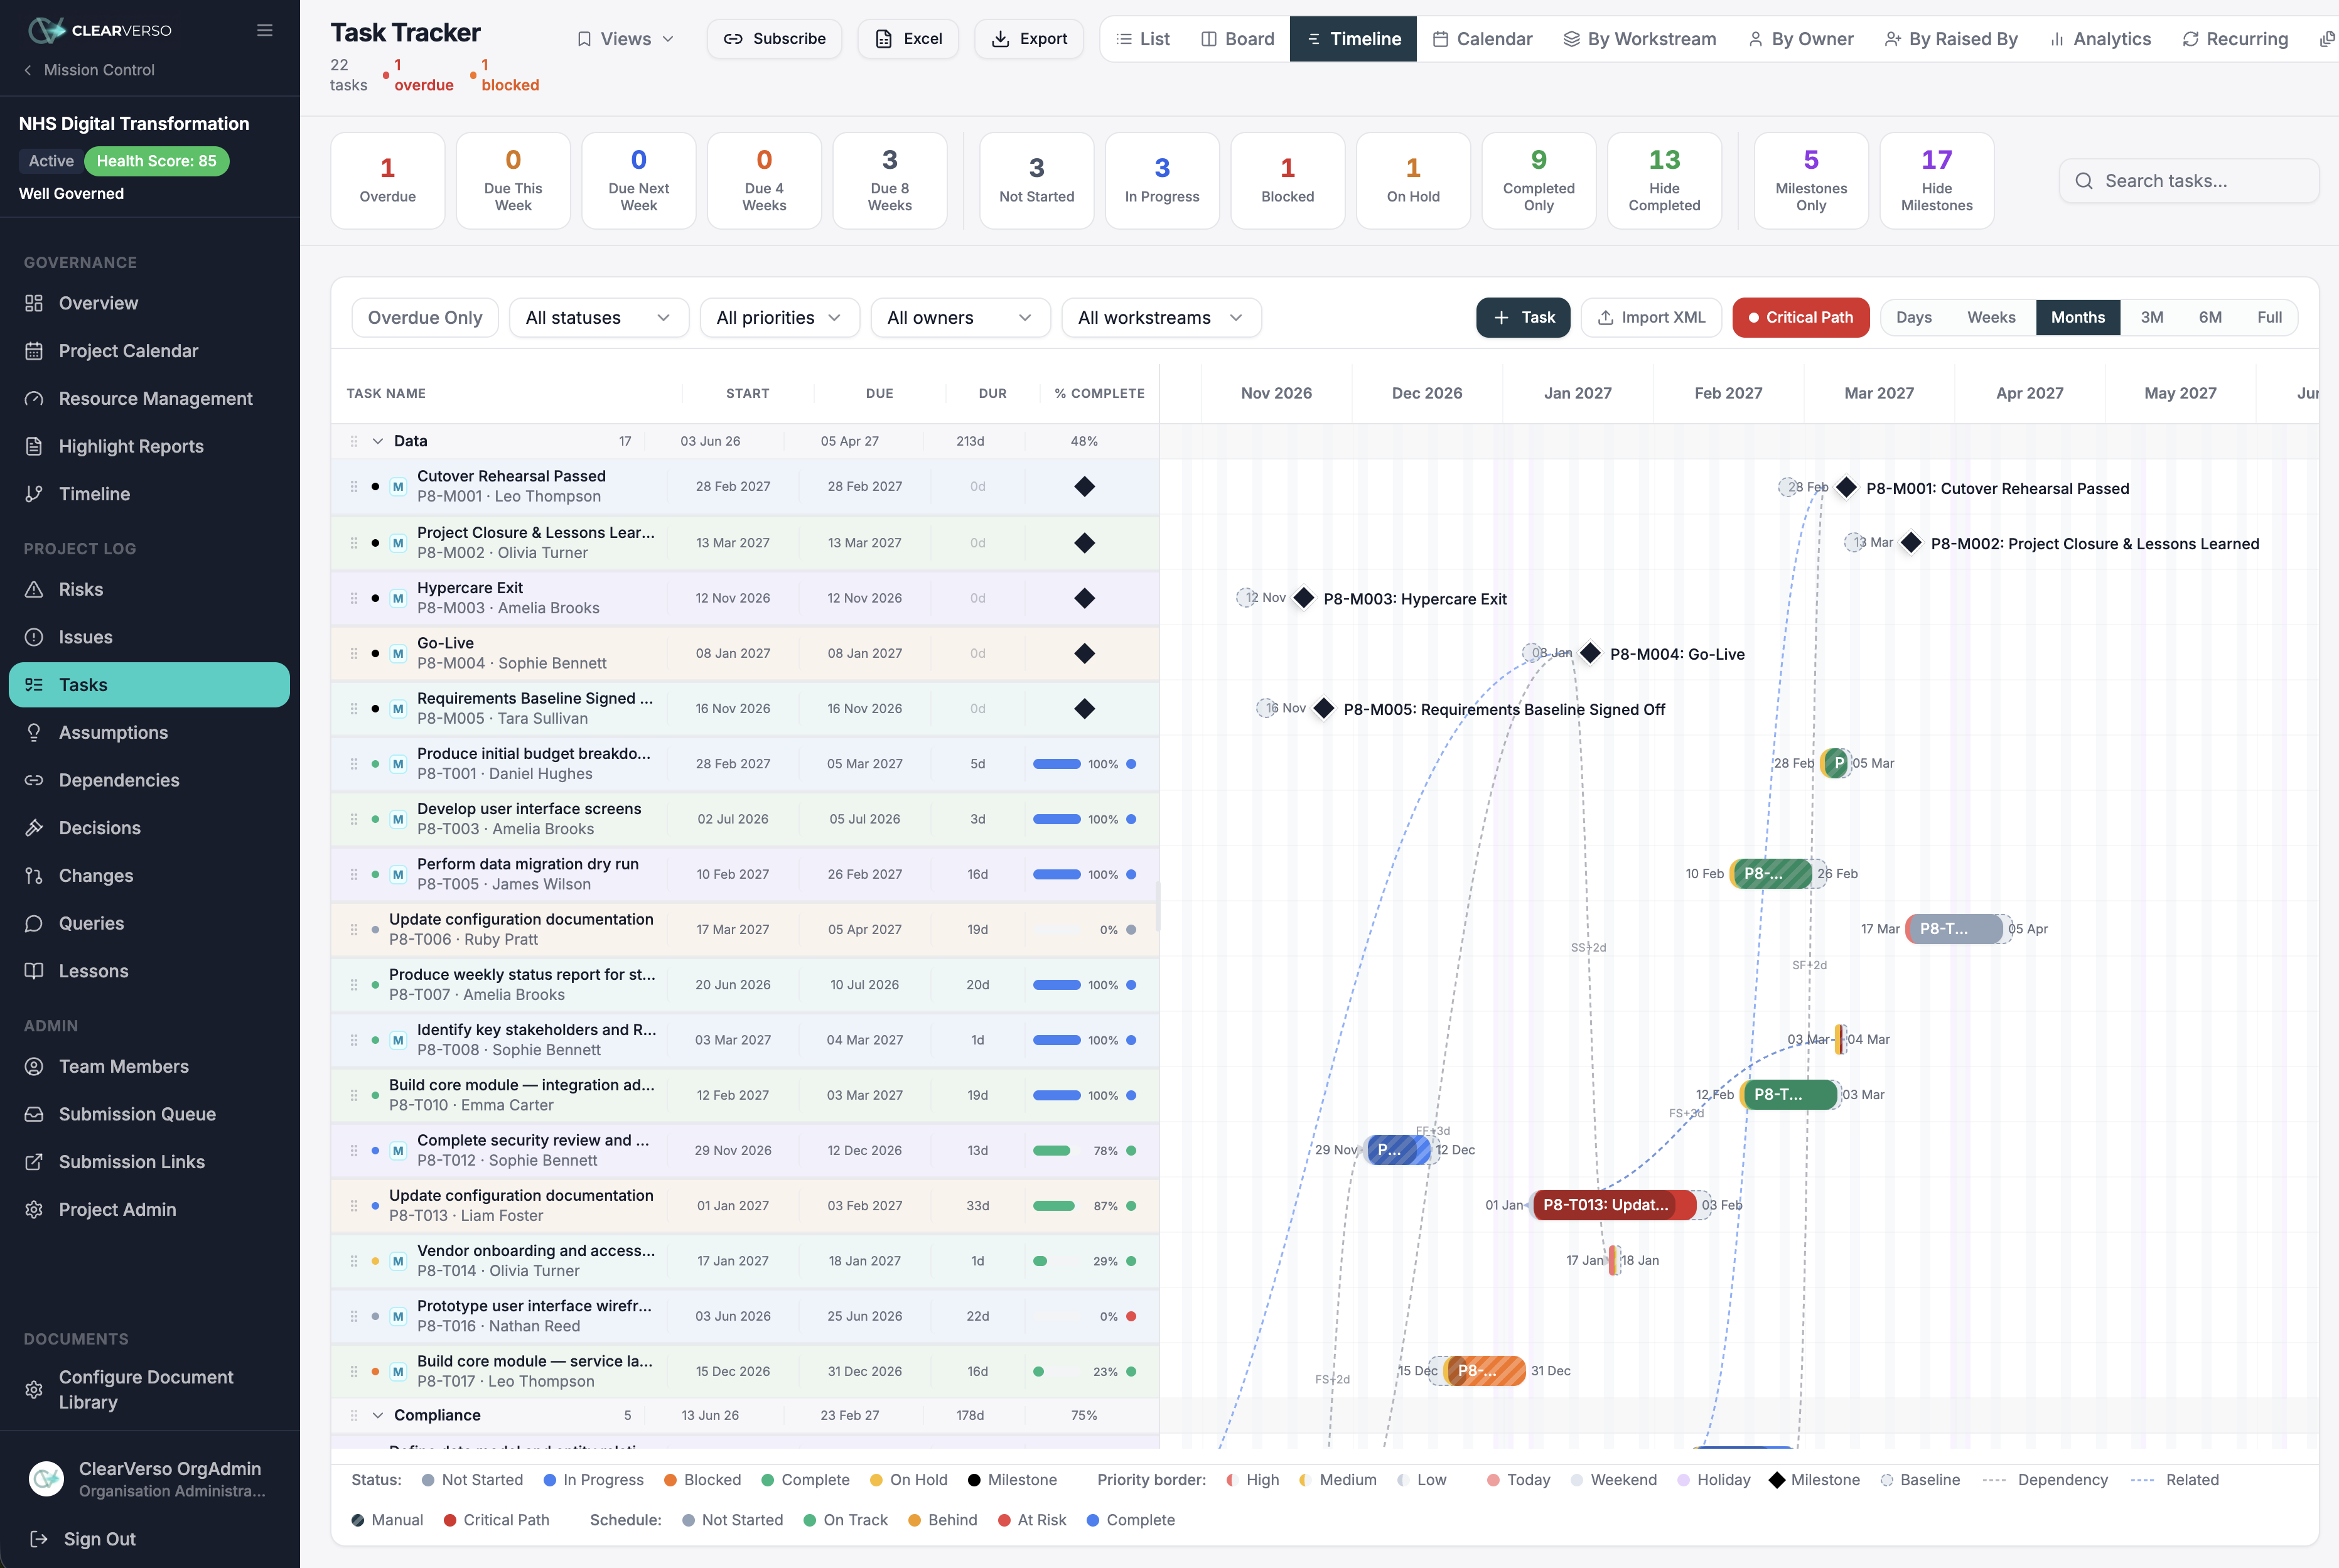Collapse the Compliance workstream group
Viewport: 2339px width, 1568px height.
click(x=378, y=1415)
